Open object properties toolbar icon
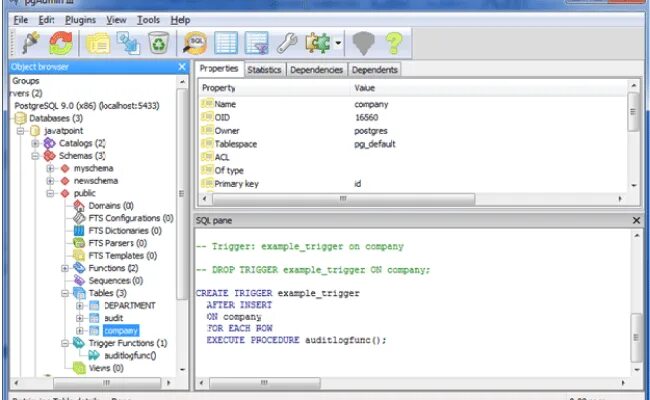This screenshot has width=650, height=400. (98, 43)
